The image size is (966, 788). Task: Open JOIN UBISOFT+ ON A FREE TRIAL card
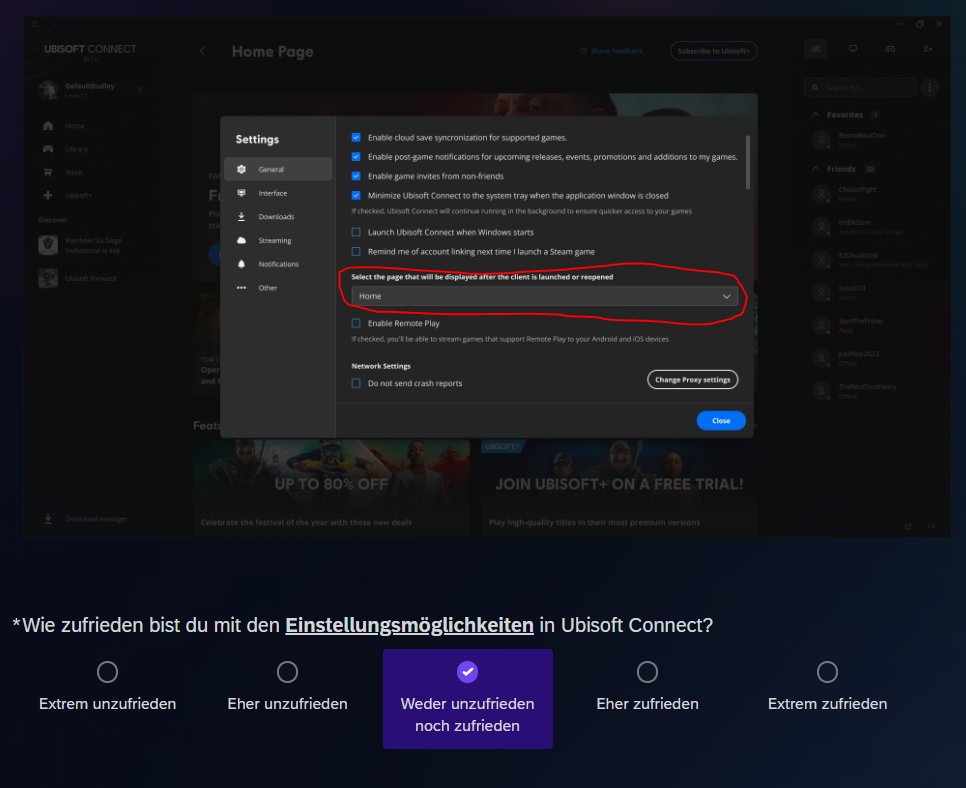(x=619, y=487)
